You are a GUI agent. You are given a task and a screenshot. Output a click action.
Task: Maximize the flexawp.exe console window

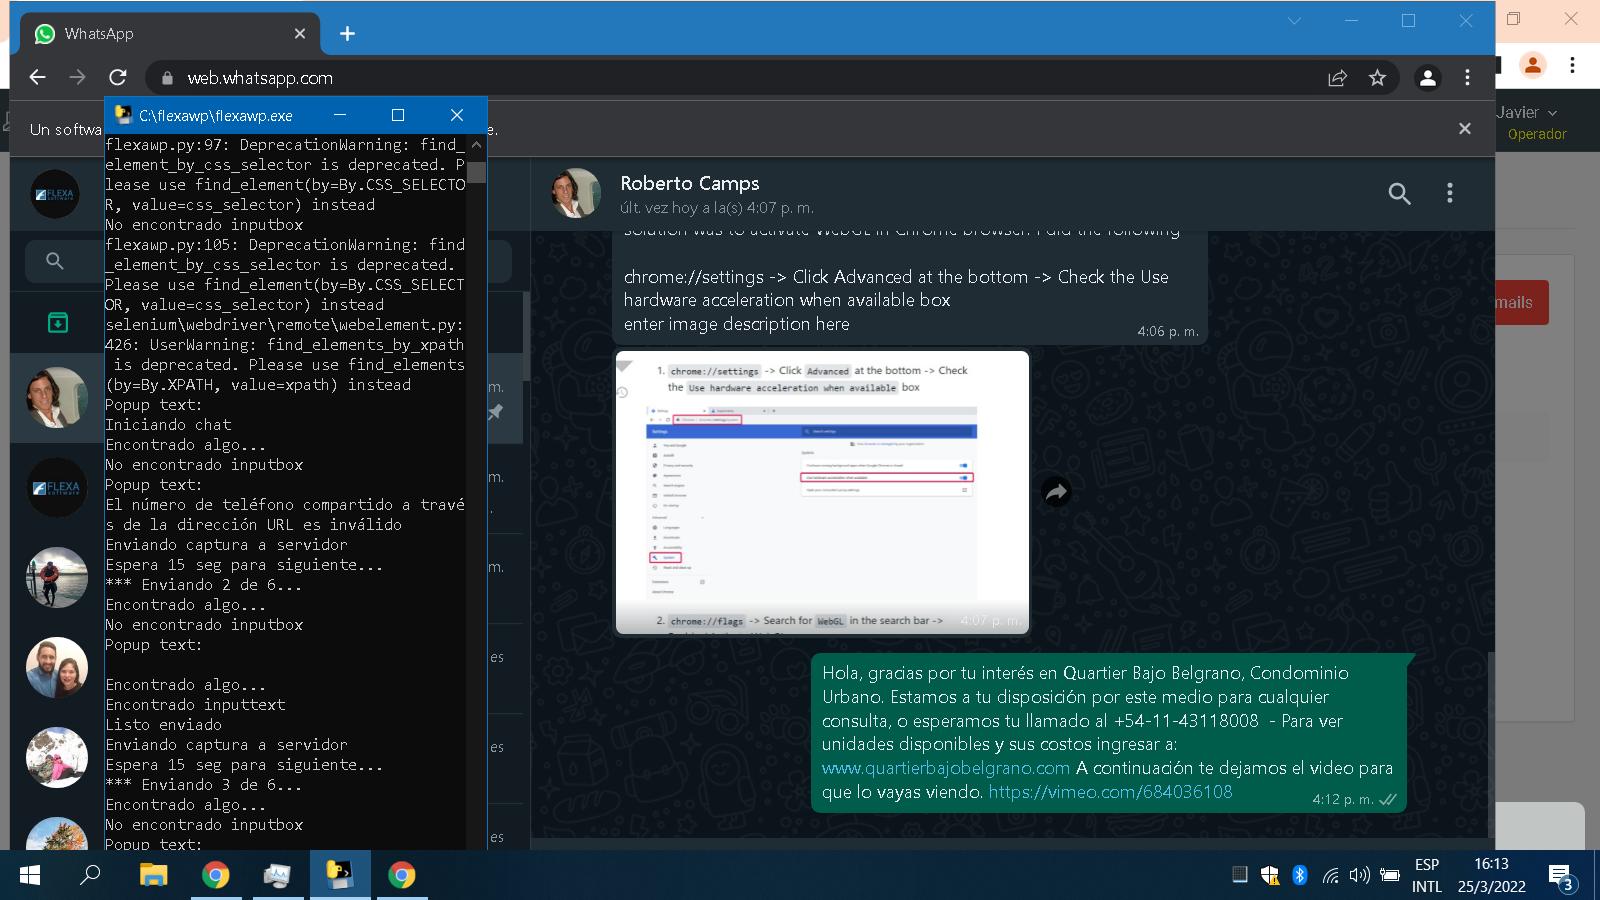click(398, 115)
